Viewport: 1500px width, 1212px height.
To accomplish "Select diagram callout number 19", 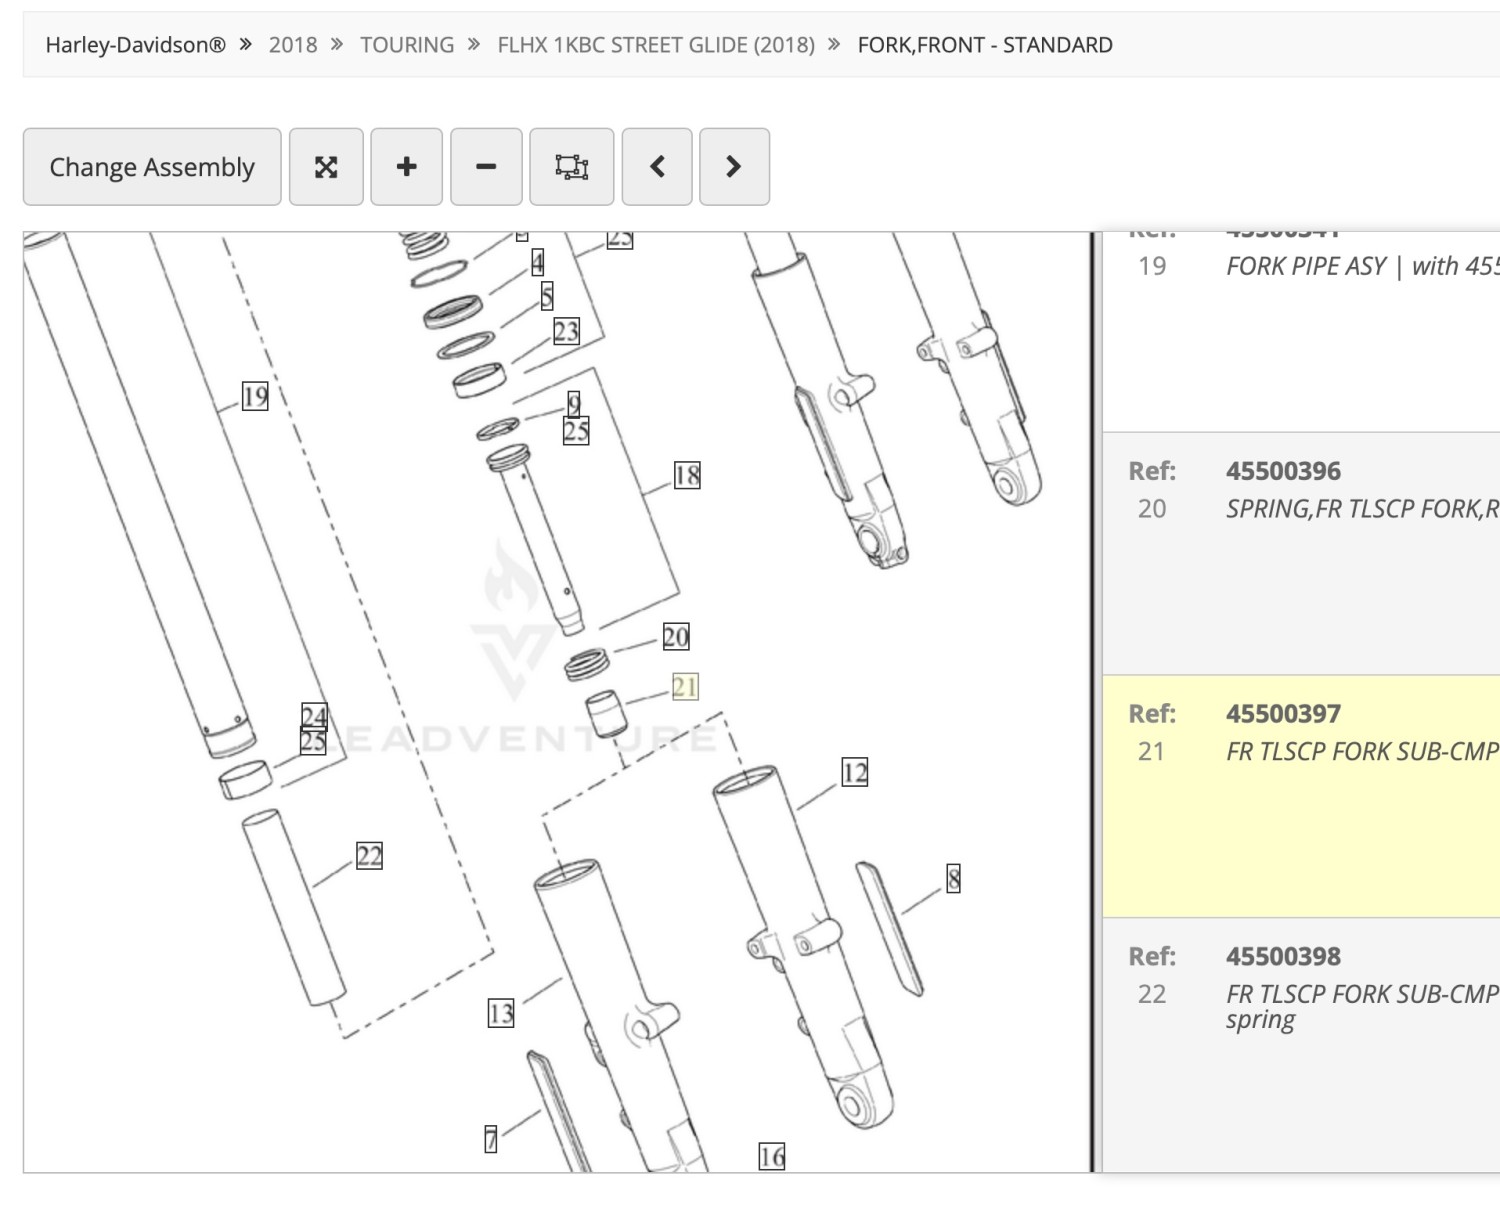I will [x=255, y=396].
